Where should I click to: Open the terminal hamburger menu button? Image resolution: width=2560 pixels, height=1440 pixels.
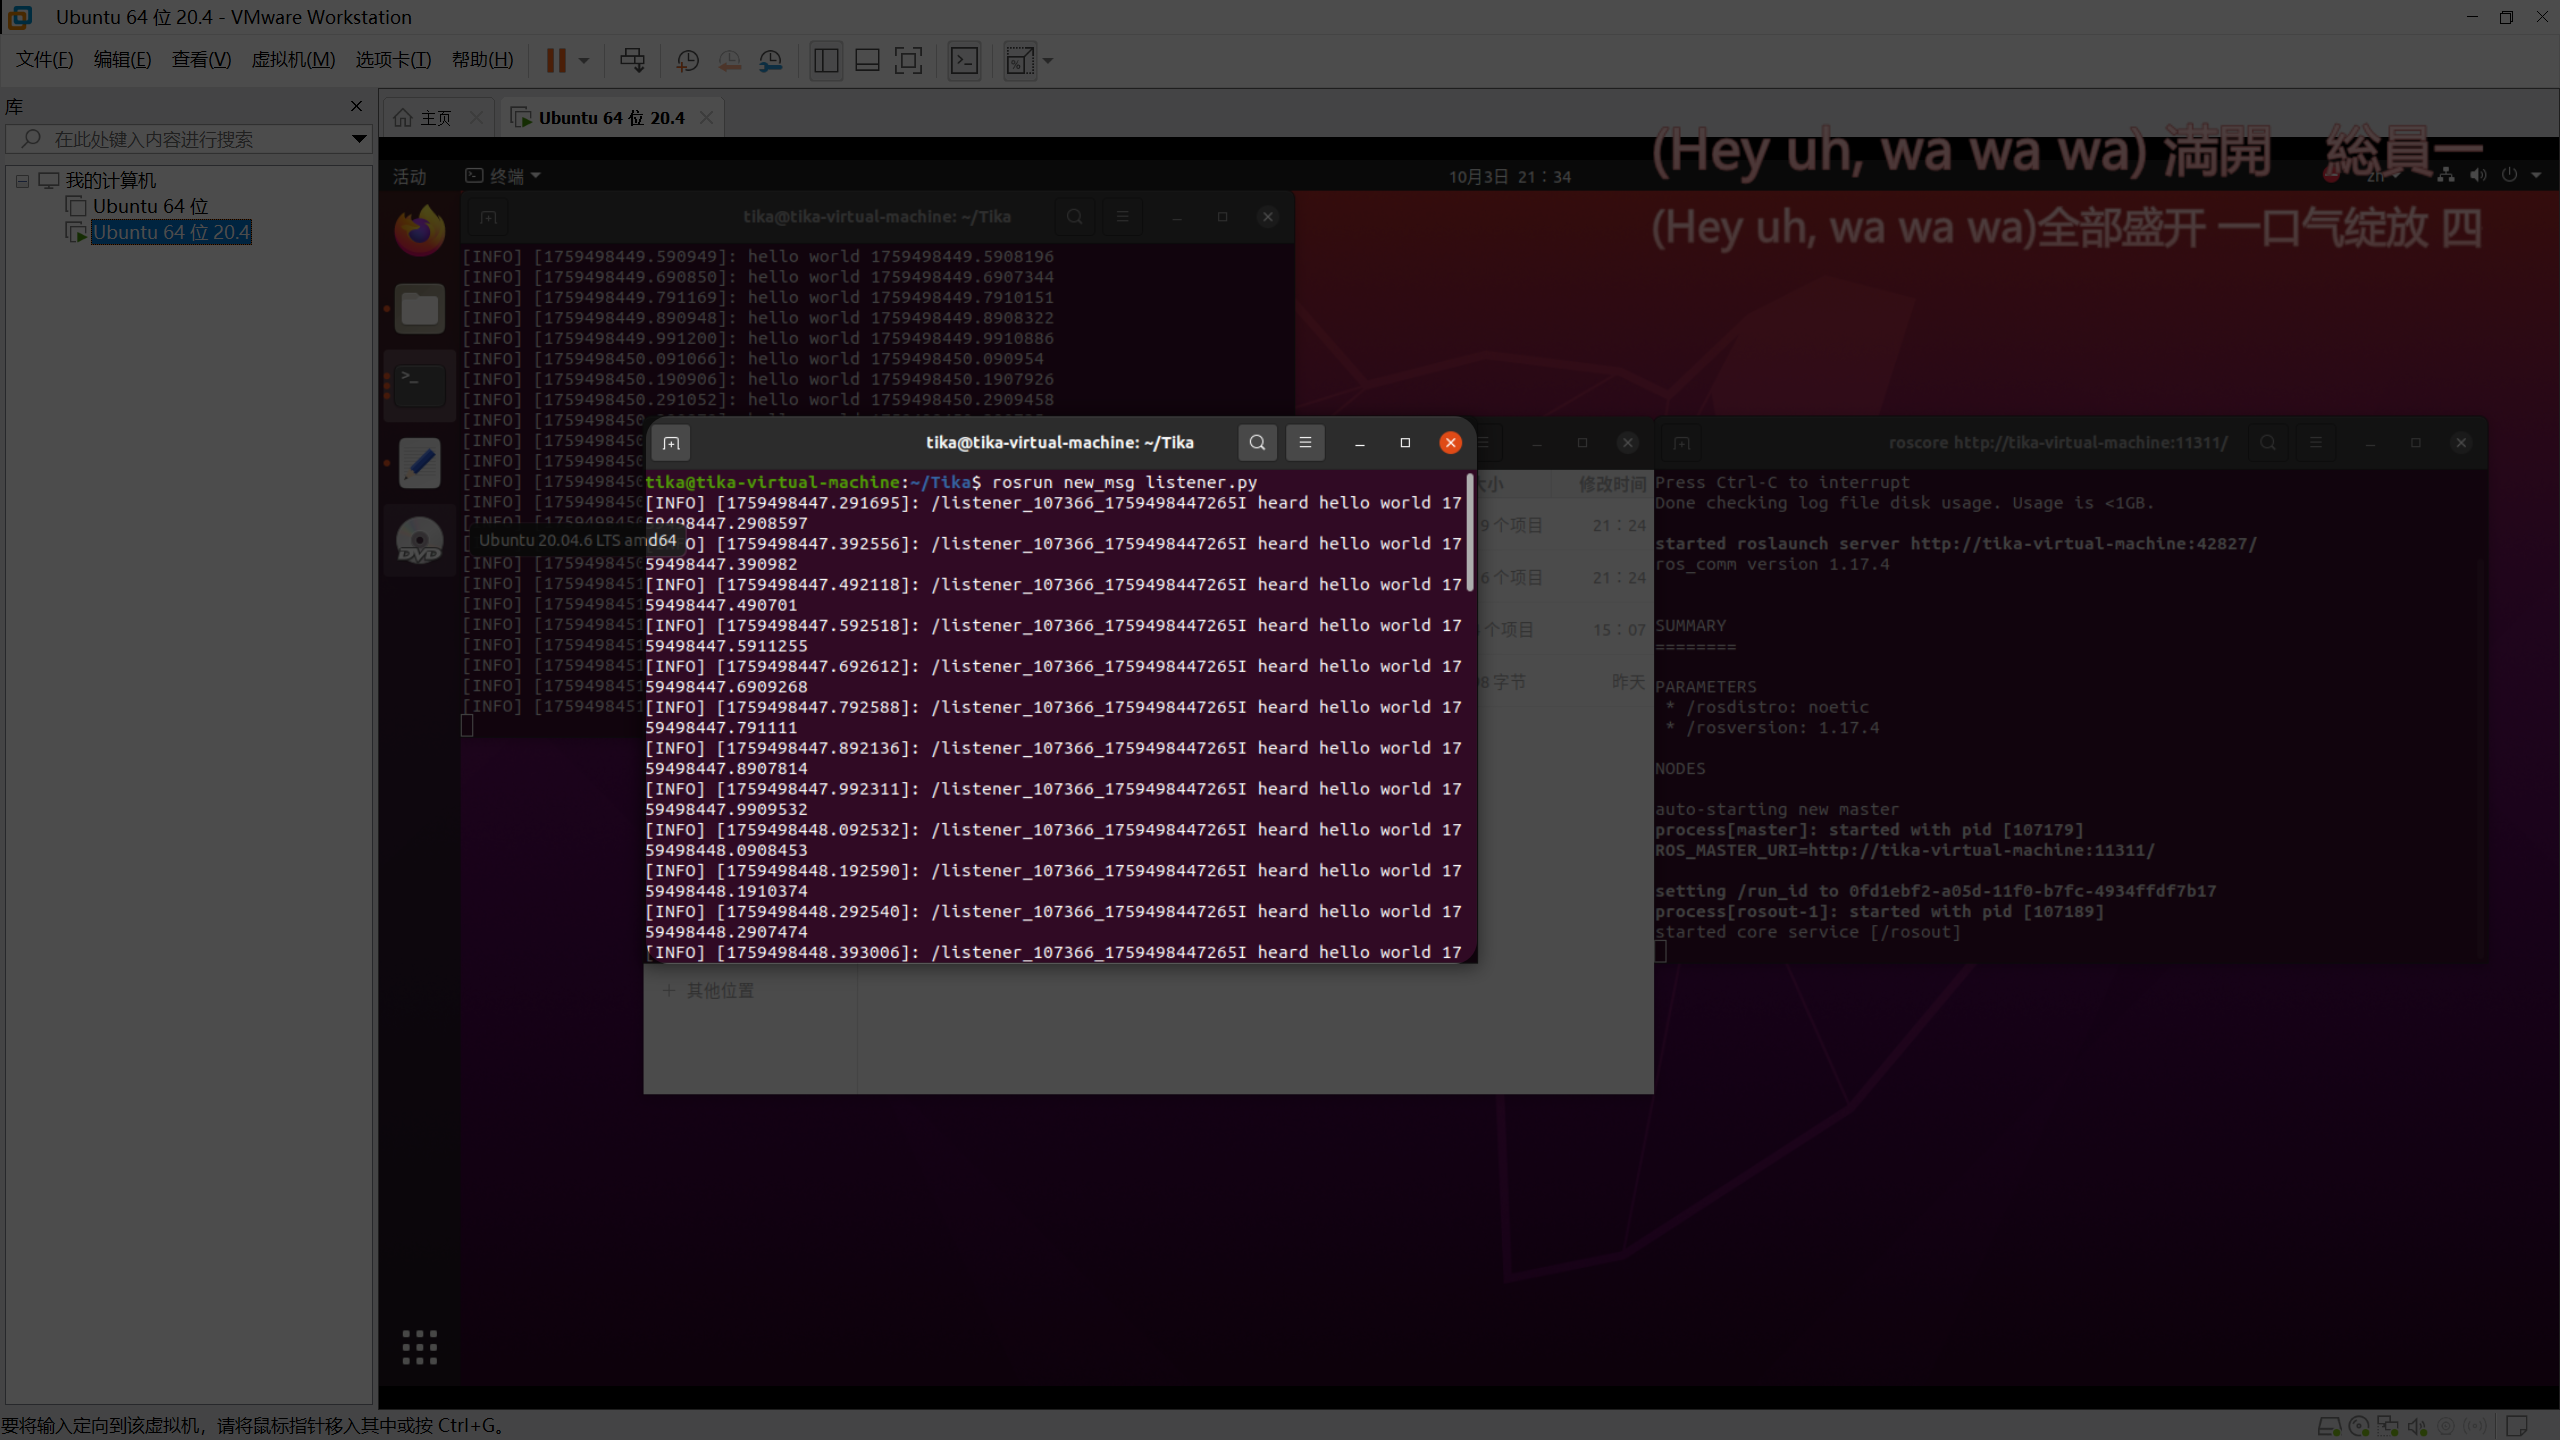tap(1305, 443)
